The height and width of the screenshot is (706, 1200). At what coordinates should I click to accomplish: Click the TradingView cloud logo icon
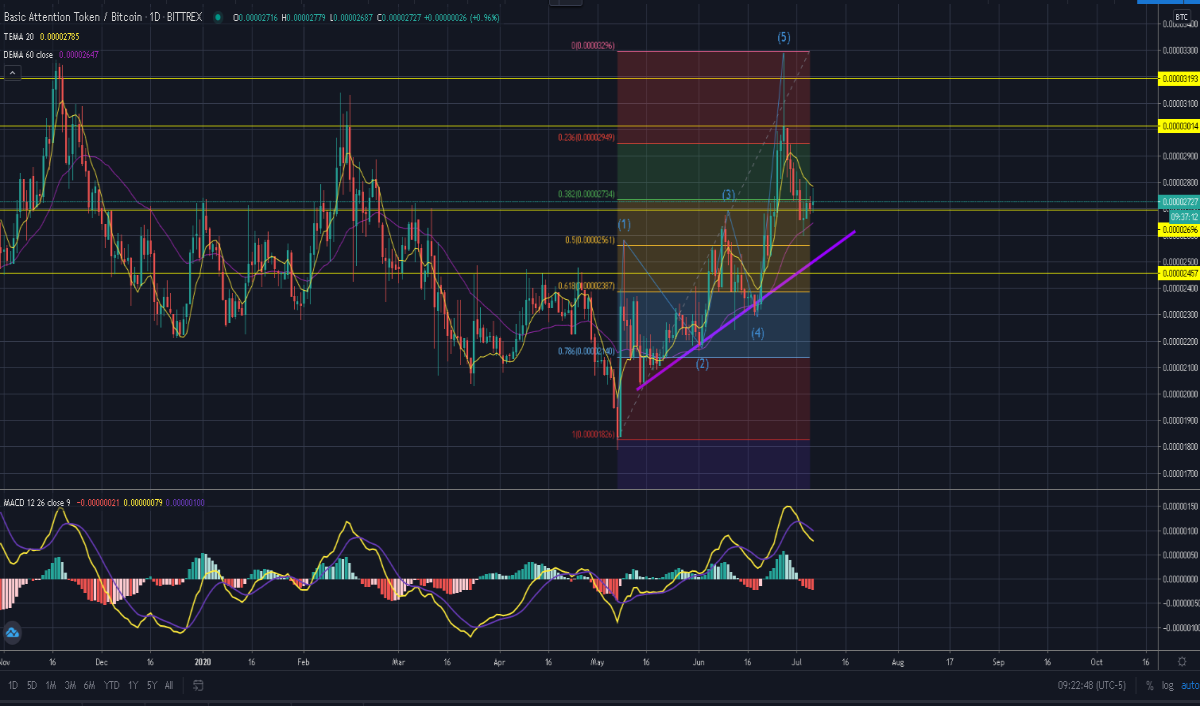[x=13, y=633]
